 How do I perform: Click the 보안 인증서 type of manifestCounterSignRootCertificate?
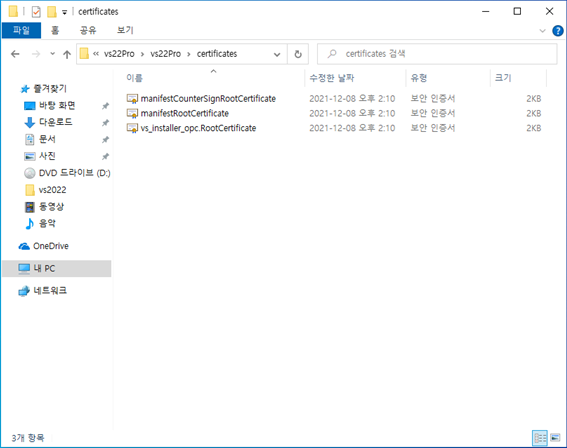tap(433, 99)
